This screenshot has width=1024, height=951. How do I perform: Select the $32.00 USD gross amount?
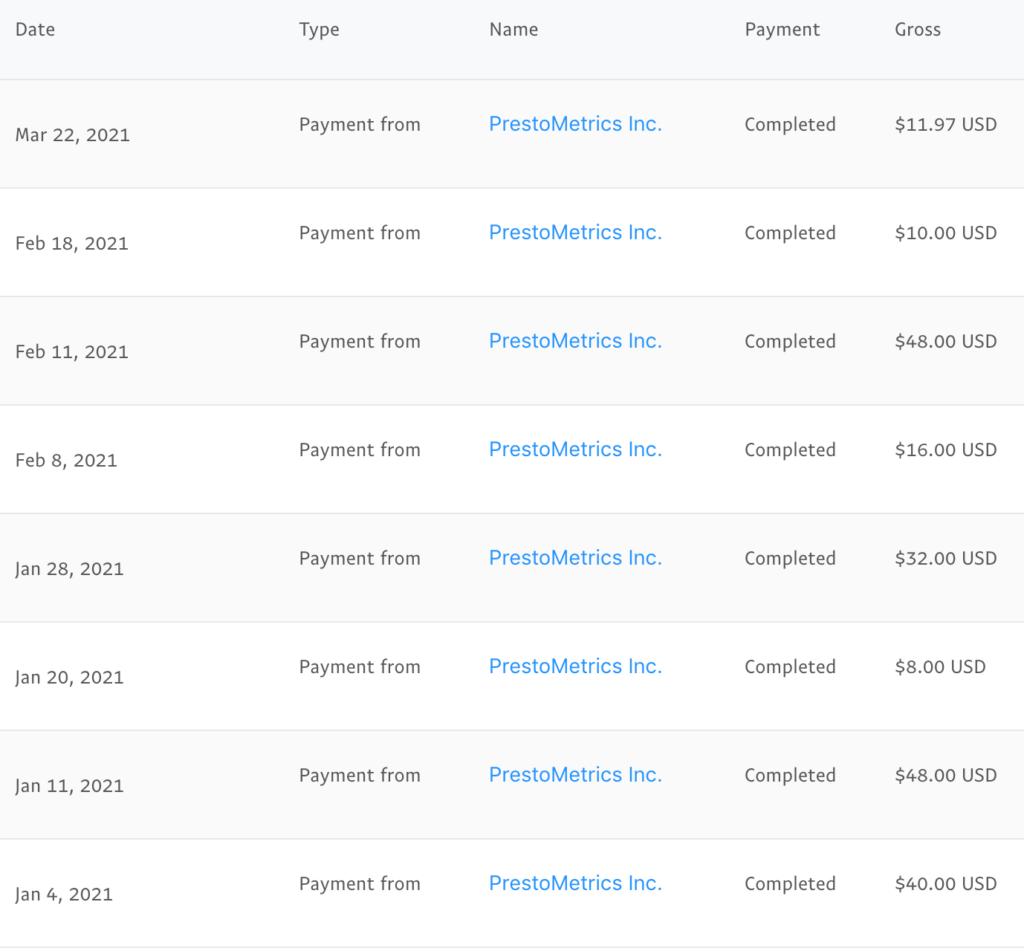point(946,558)
